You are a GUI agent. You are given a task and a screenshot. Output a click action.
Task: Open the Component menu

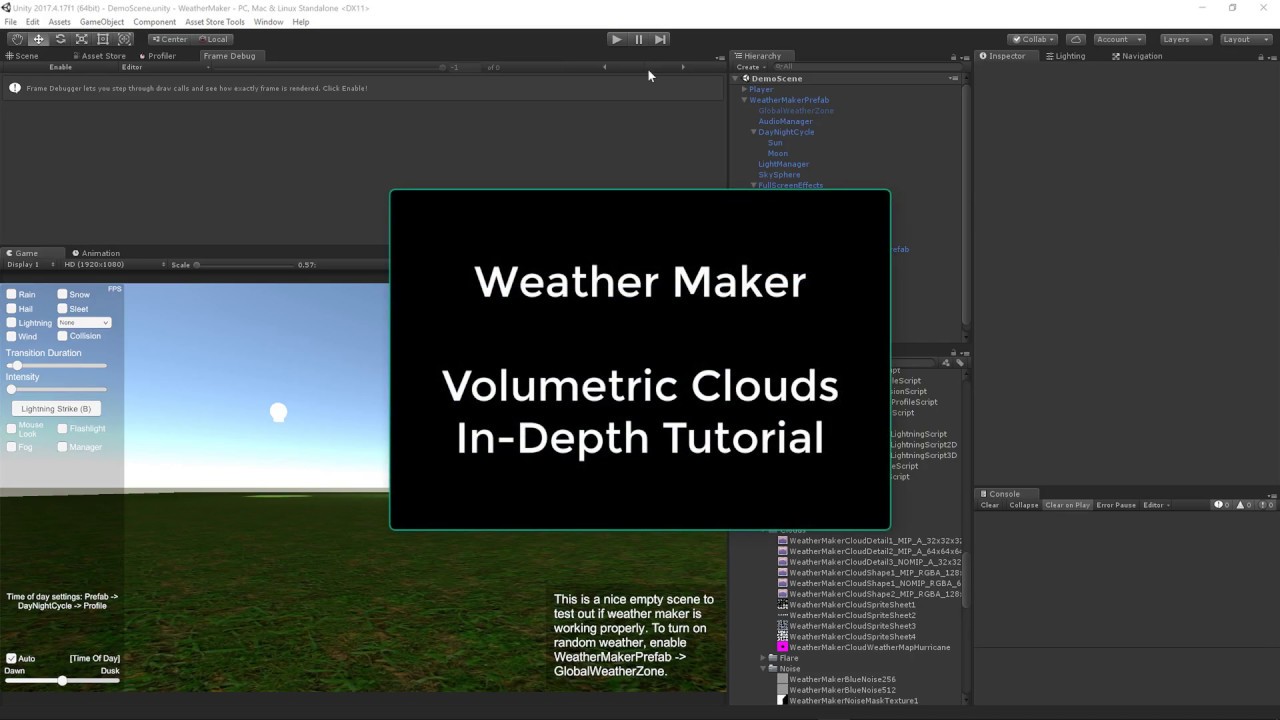point(154,22)
